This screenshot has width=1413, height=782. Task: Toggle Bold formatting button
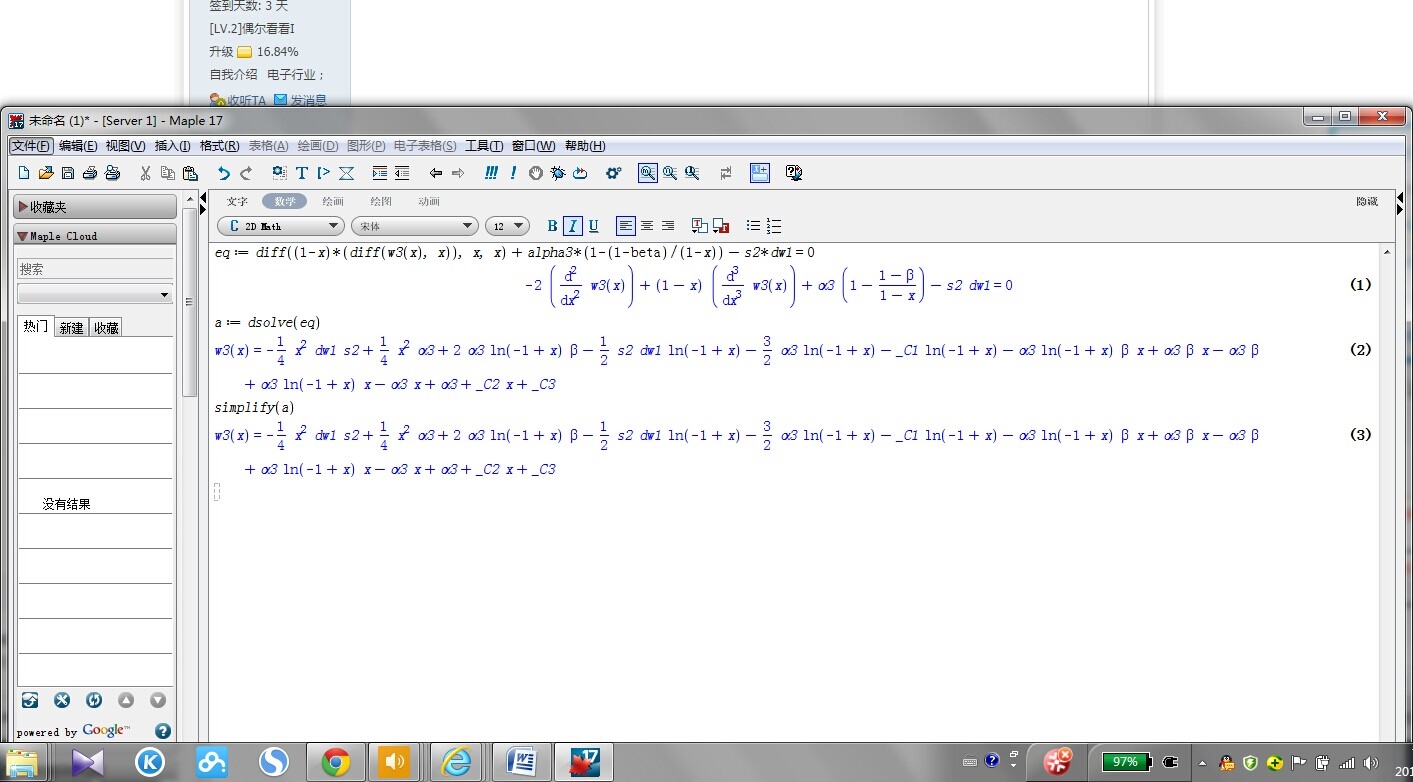tap(552, 226)
